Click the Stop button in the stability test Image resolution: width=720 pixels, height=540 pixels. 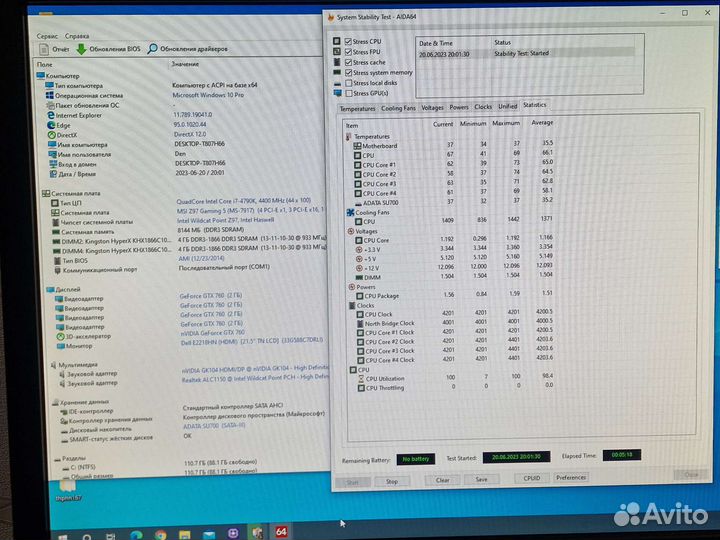click(x=392, y=482)
